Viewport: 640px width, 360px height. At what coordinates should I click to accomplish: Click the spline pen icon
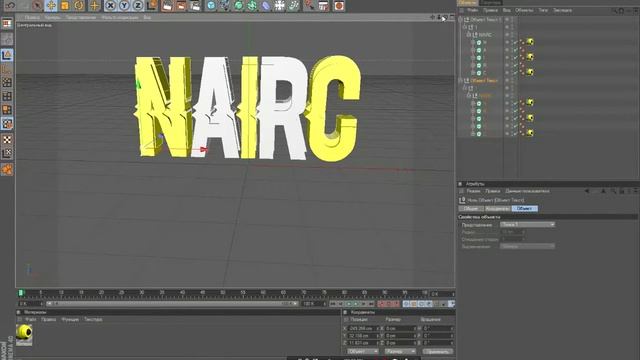(x=224, y=5)
